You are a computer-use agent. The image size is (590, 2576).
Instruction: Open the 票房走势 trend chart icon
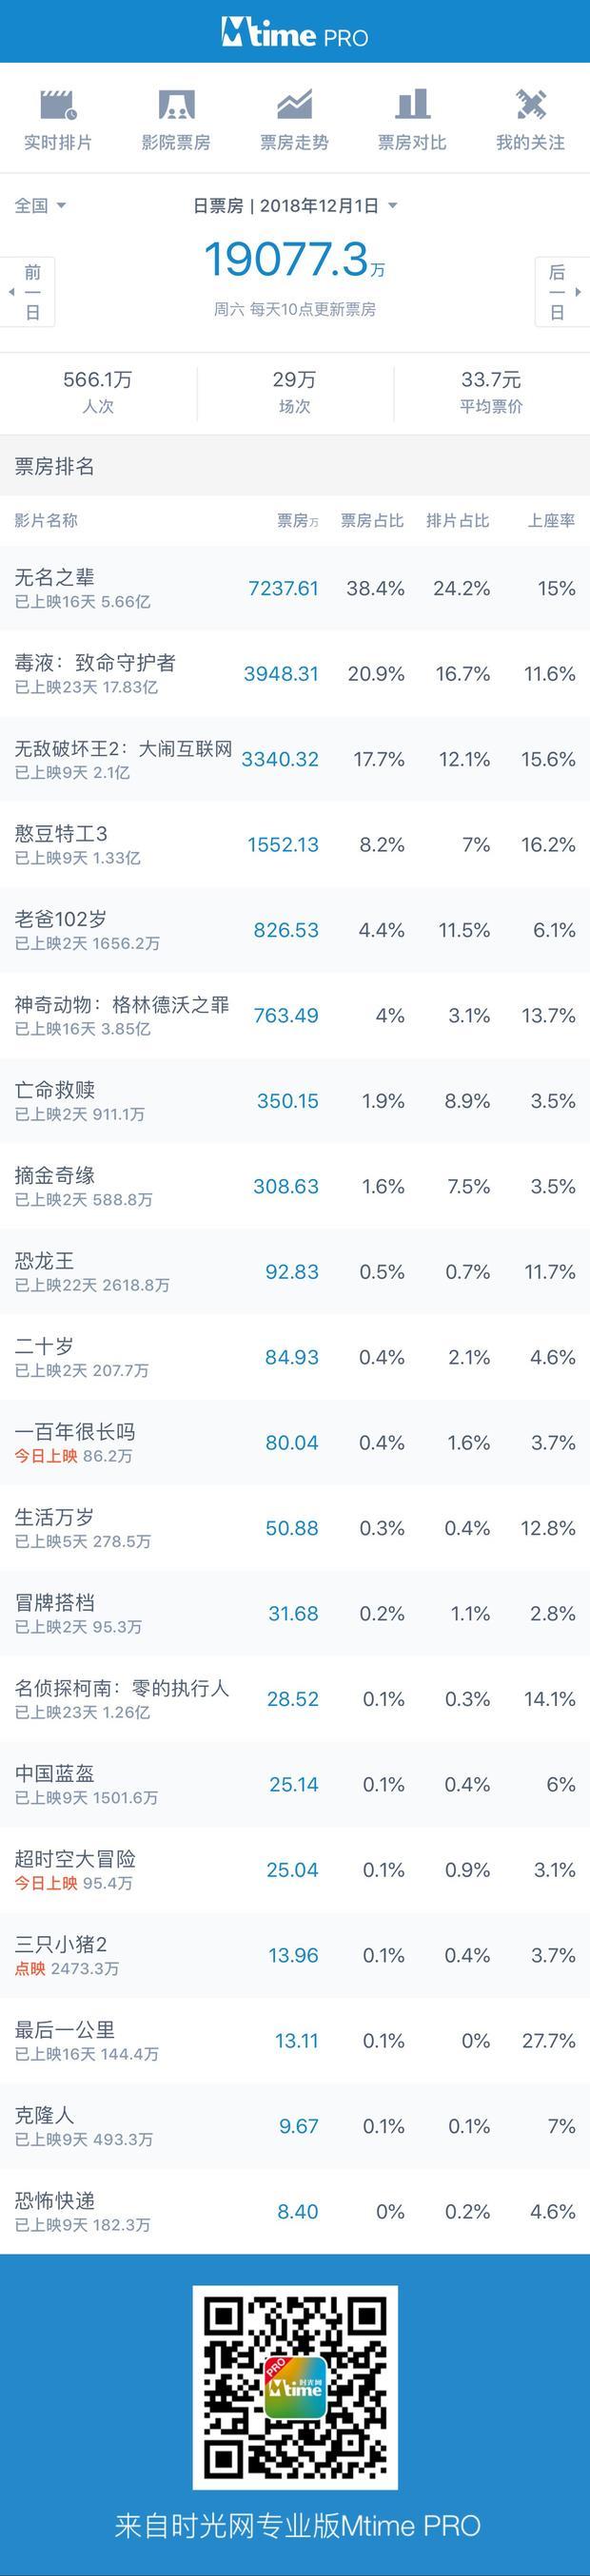(x=294, y=104)
